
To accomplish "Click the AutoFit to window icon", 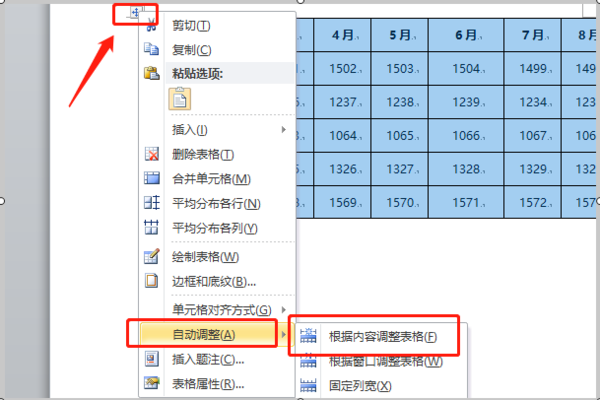I will coord(308,361).
